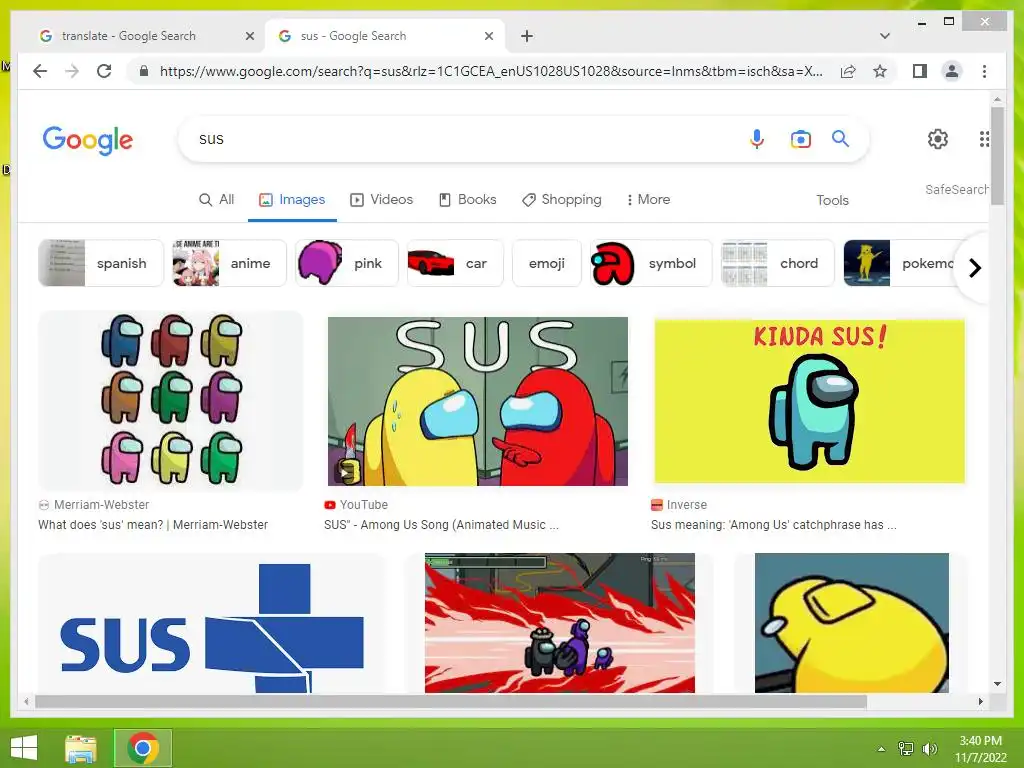This screenshot has width=1024, height=768.
Task: Open Chrome three-dot menu
Action: [x=984, y=71]
